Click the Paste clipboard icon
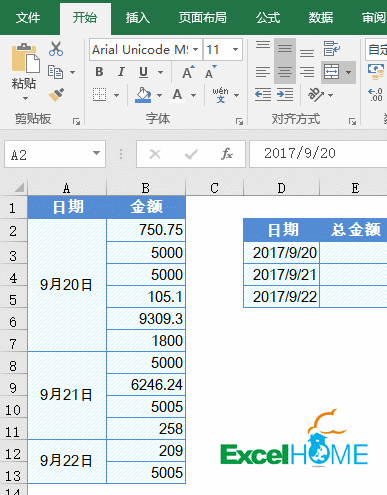Image resolution: width=387 pixels, height=495 pixels. point(25,58)
